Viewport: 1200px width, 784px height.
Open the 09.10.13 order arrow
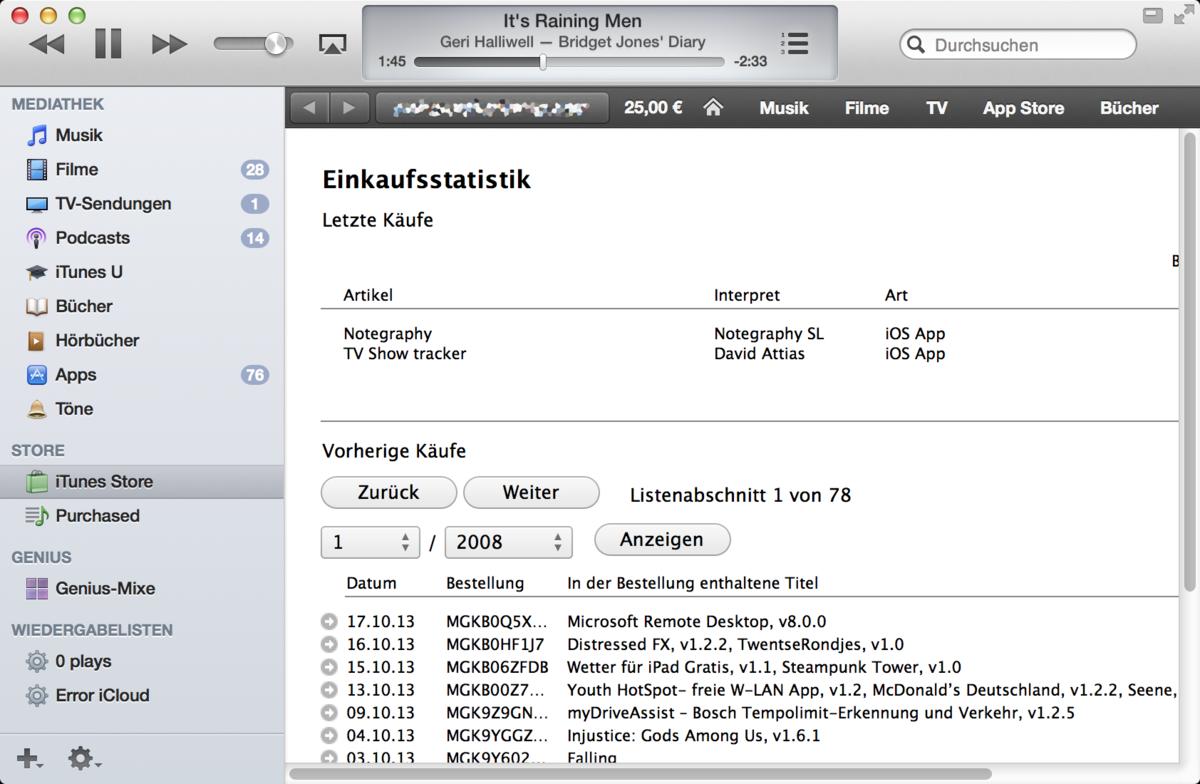(329, 713)
